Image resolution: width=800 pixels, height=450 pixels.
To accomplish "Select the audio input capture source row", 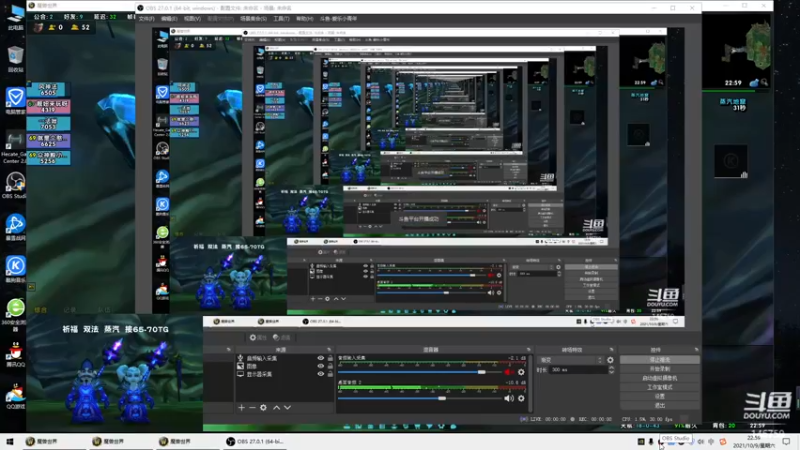I will pyautogui.click(x=284, y=358).
